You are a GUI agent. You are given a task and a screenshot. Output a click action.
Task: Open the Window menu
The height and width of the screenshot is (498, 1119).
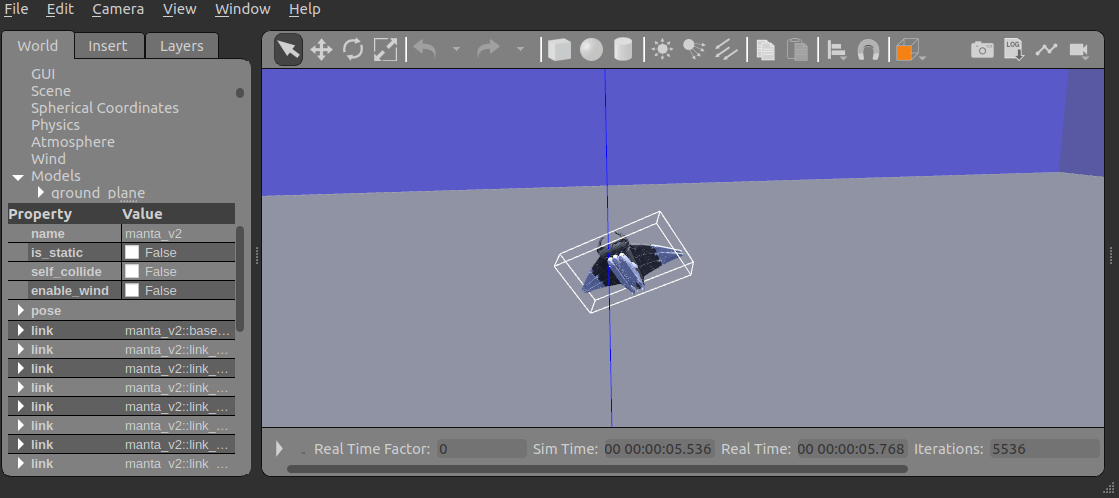click(x=243, y=9)
